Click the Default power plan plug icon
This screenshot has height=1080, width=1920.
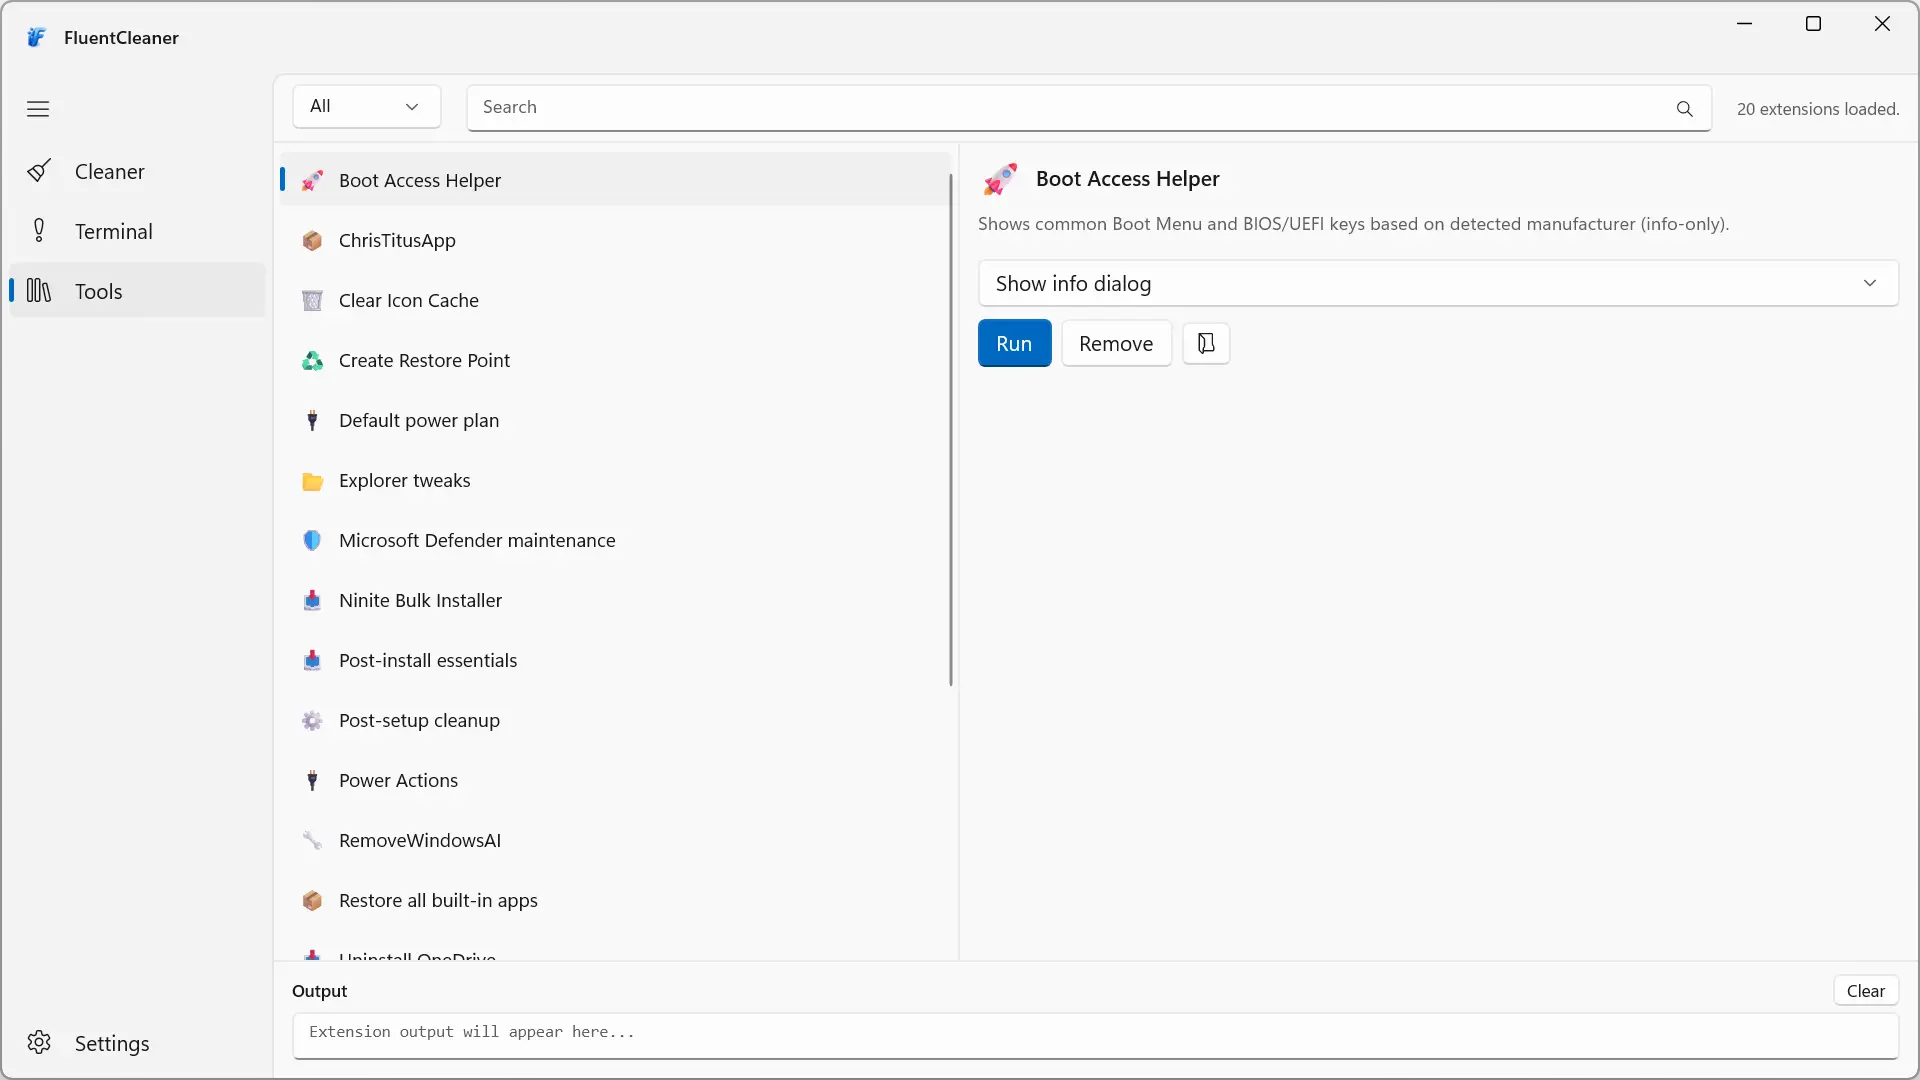(312, 421)
